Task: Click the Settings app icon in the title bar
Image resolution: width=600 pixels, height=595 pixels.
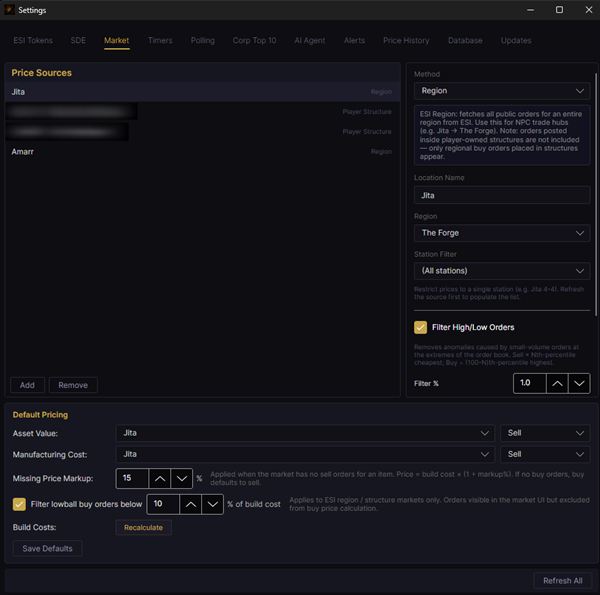Action: [x=9, y=10]
